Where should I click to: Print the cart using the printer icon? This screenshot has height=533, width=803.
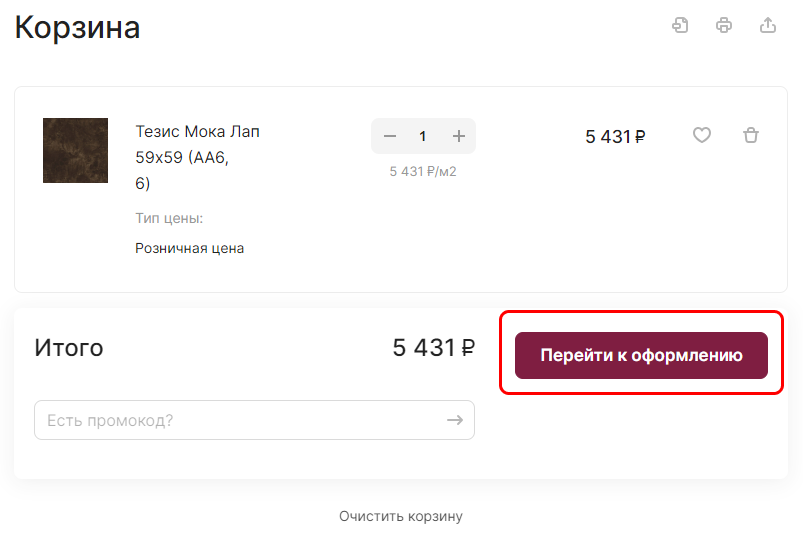tap(724, 26)
